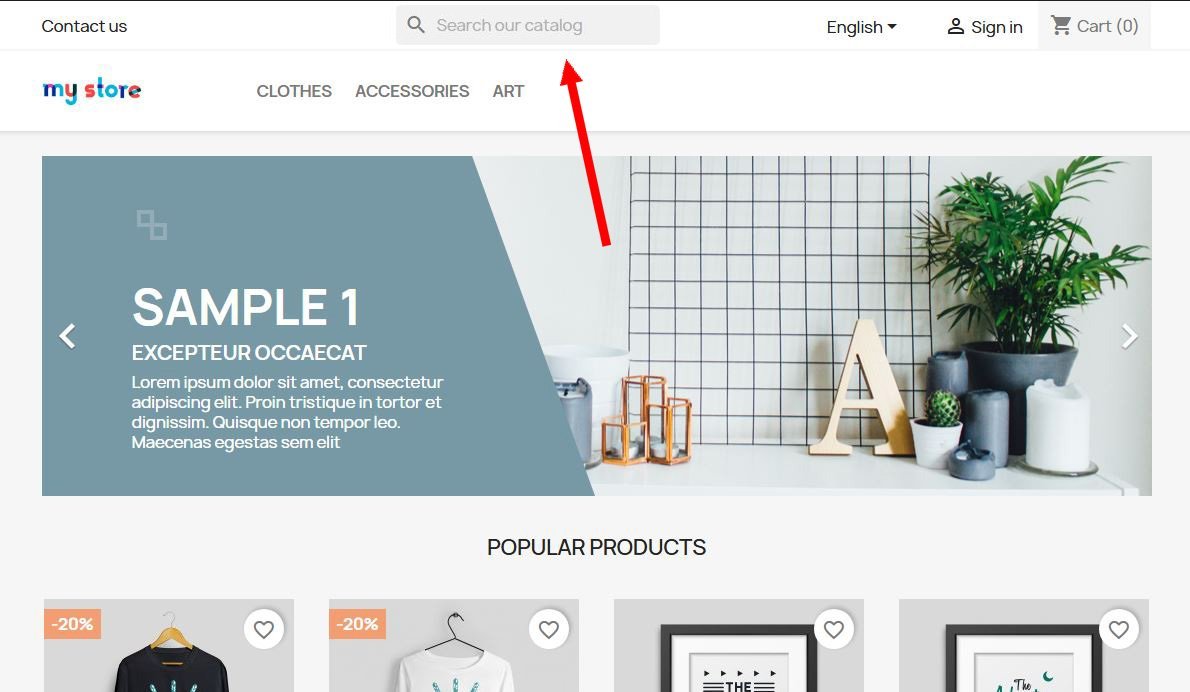Viewport: 1190px width, 692px height.
Task: Open the Sample 1 banner slide
Action: click(597, 326)
